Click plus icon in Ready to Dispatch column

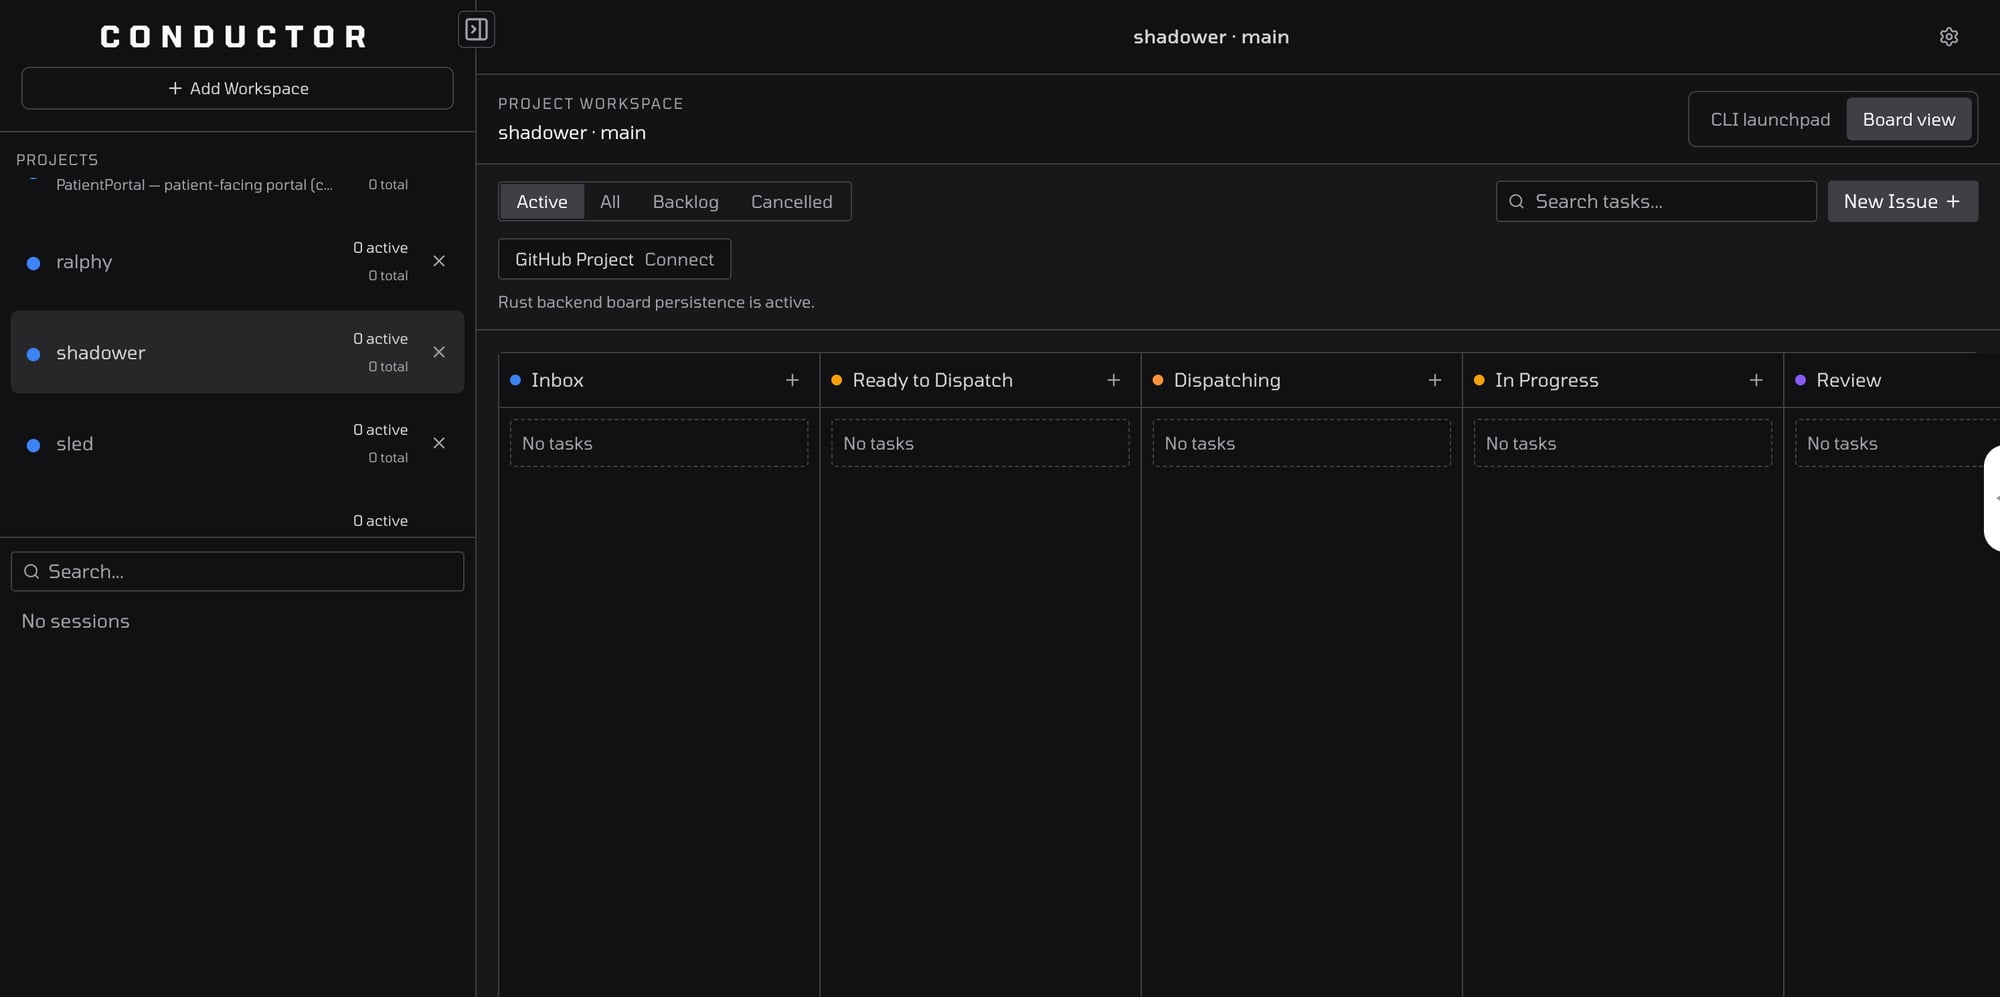(1113, 380)
